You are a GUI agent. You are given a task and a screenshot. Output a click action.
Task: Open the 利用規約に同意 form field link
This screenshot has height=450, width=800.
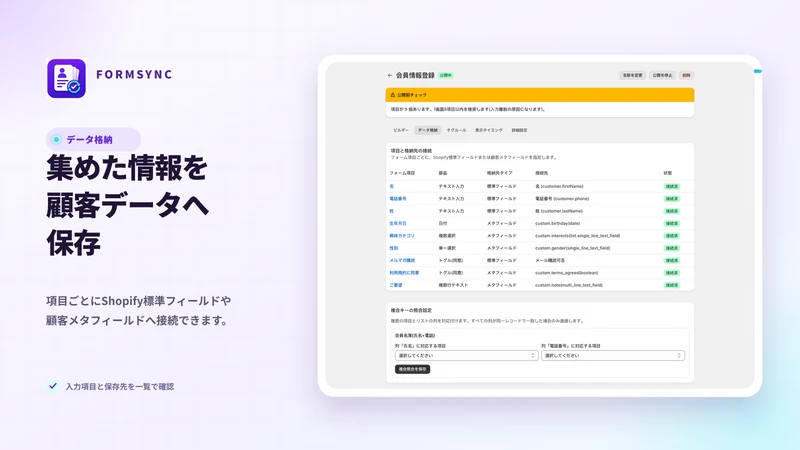pos(404,273)
